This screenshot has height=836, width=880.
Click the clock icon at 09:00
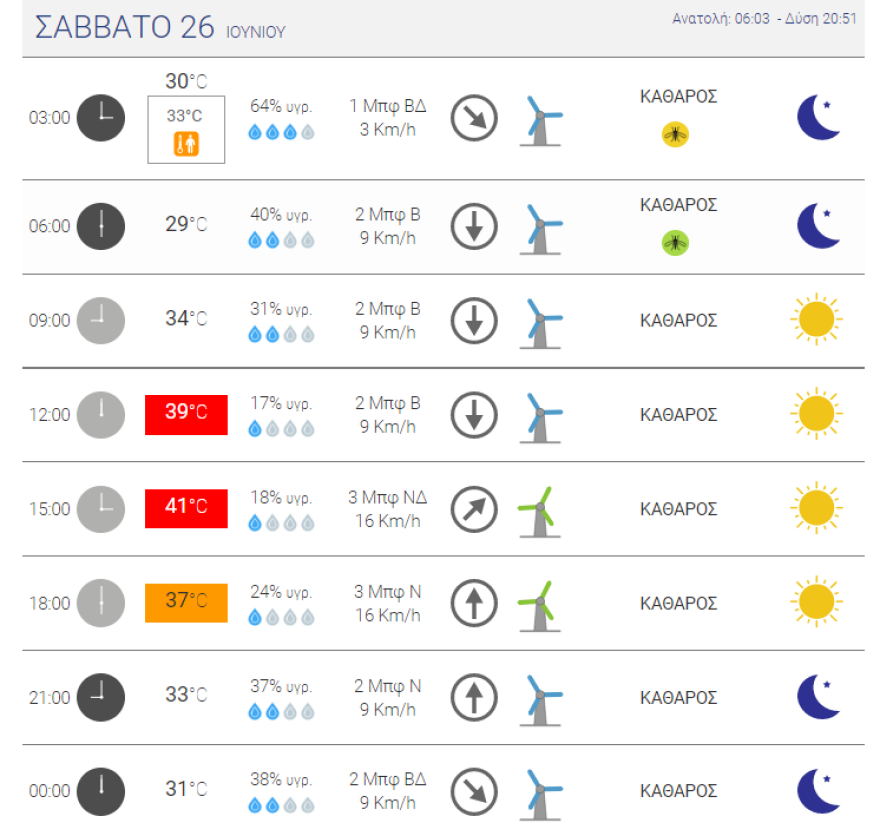101,320
